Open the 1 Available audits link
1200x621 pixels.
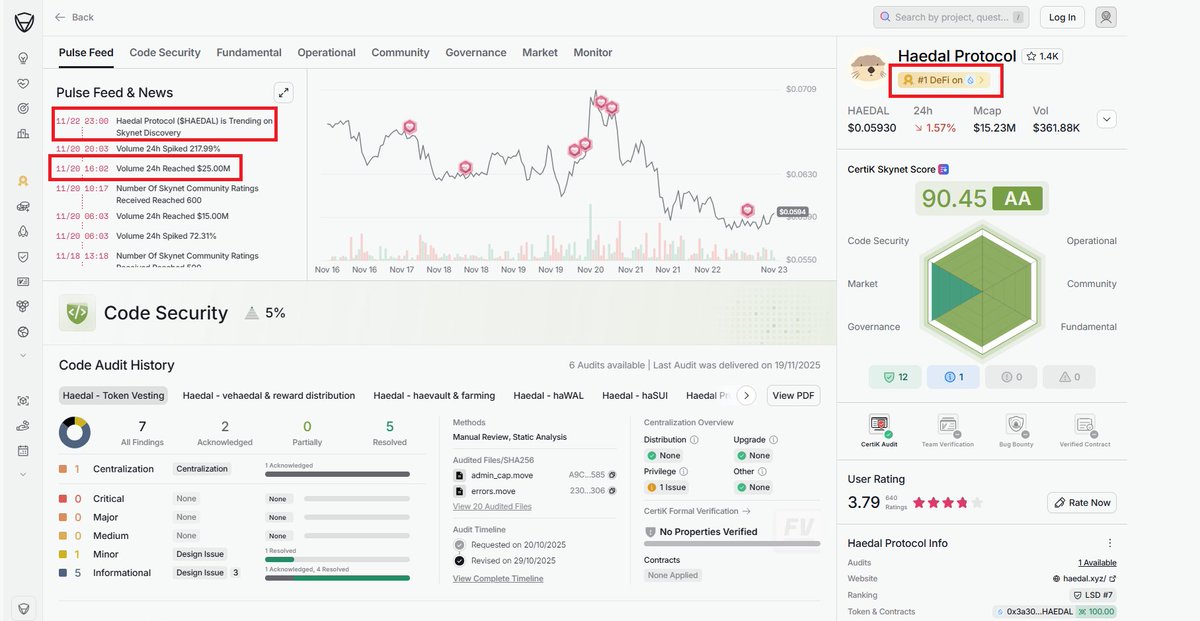(x=1097, y=563)
